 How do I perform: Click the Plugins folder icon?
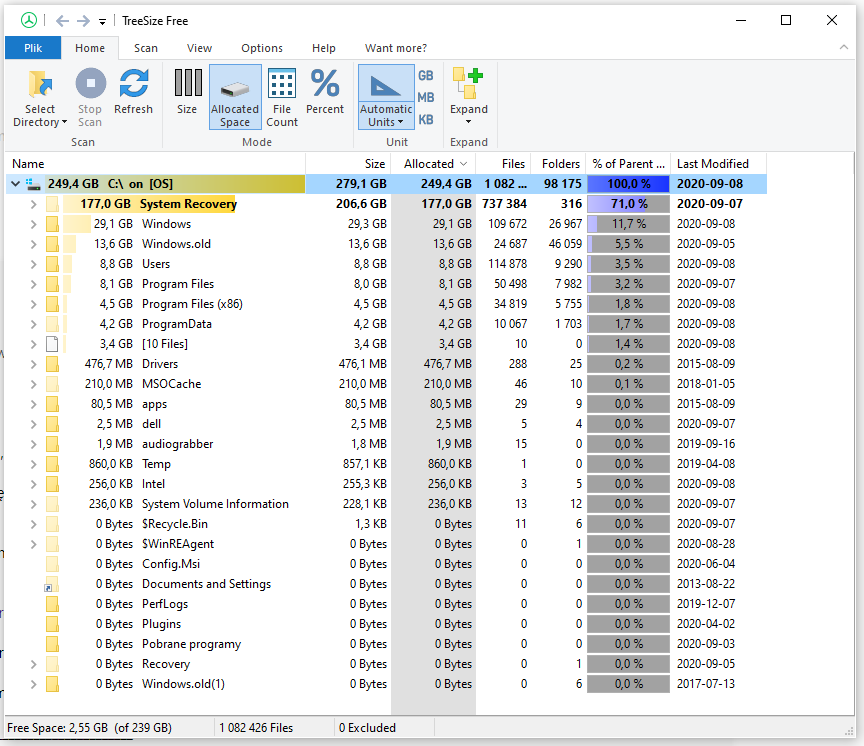52,624
